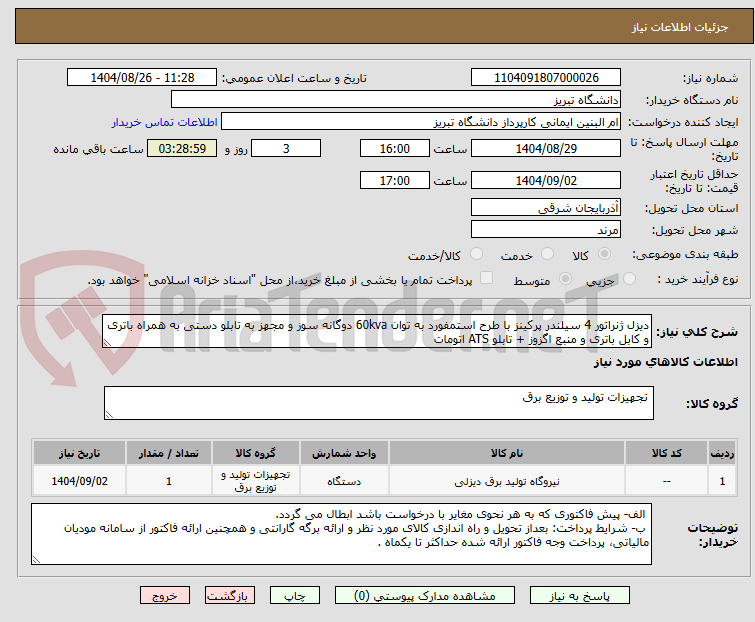Click the ایجاد کننده درخواست field
This screenshot has height=622, width=755.
point(421,122)
